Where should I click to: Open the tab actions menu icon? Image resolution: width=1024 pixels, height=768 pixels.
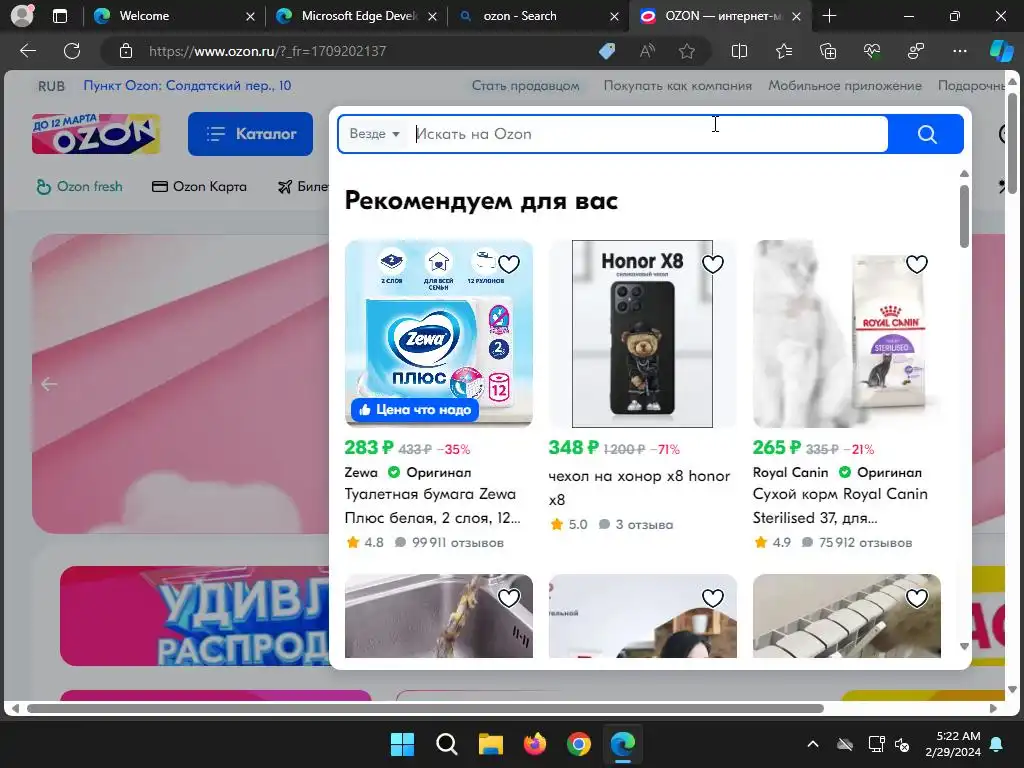(59, 16)
